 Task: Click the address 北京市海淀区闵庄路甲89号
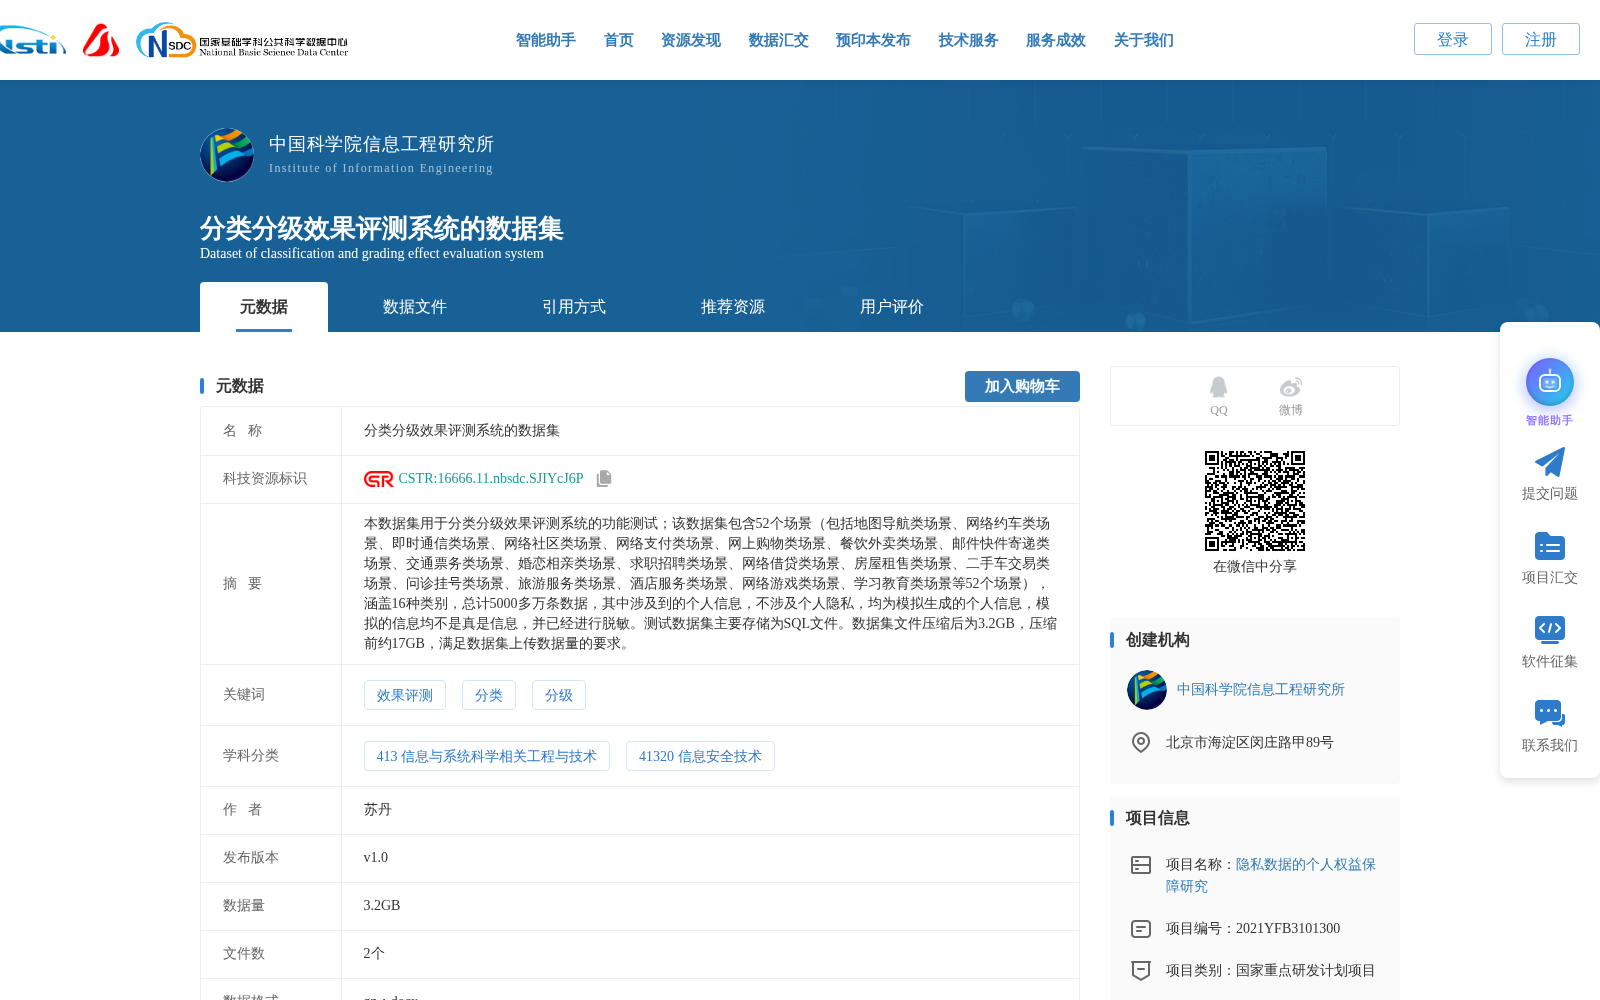click(x=1250, y=742)
